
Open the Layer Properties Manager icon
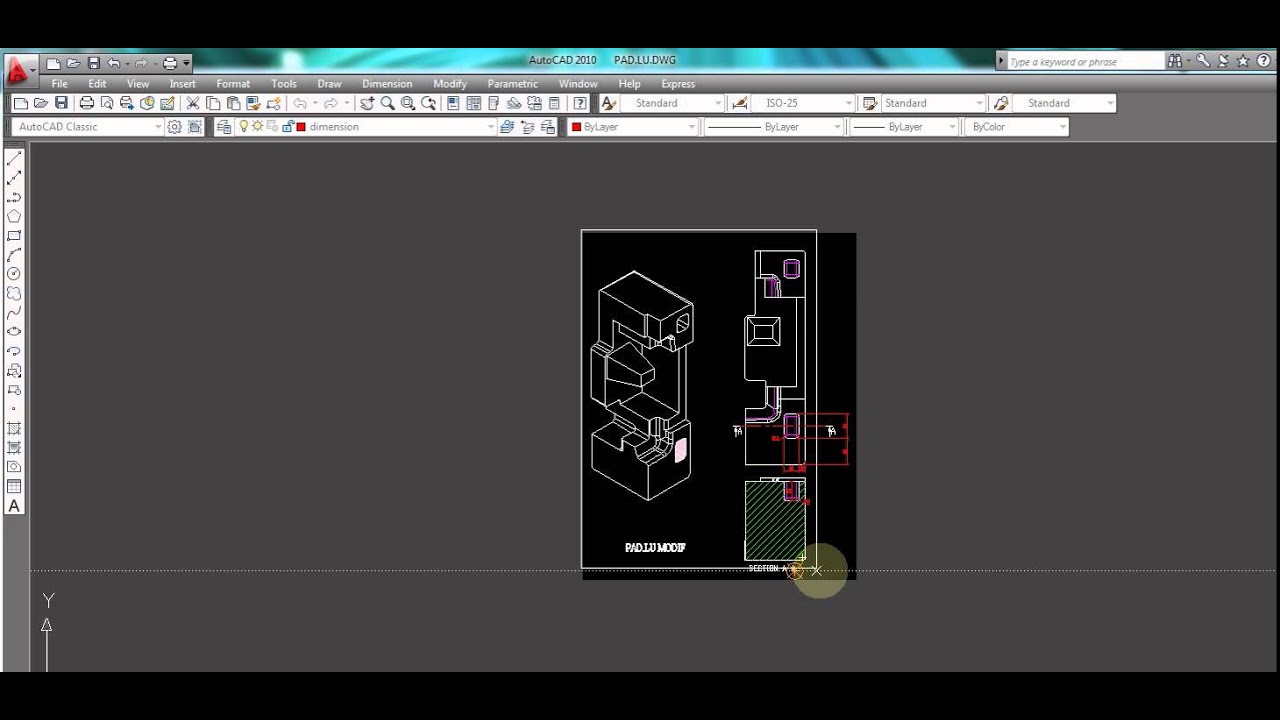pyautogui.click(x=223, y=127)
